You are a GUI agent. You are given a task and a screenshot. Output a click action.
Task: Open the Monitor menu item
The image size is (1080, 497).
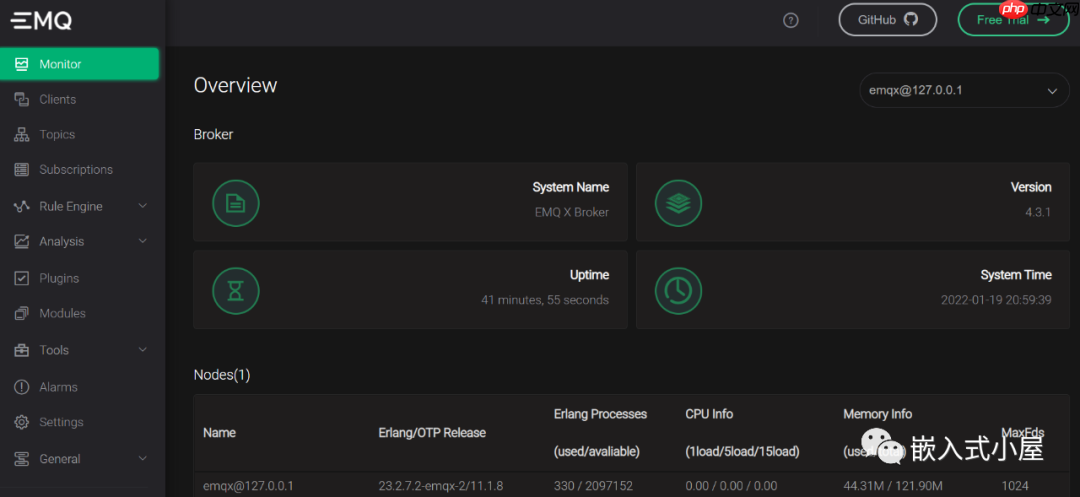click(x=80, y=64)
